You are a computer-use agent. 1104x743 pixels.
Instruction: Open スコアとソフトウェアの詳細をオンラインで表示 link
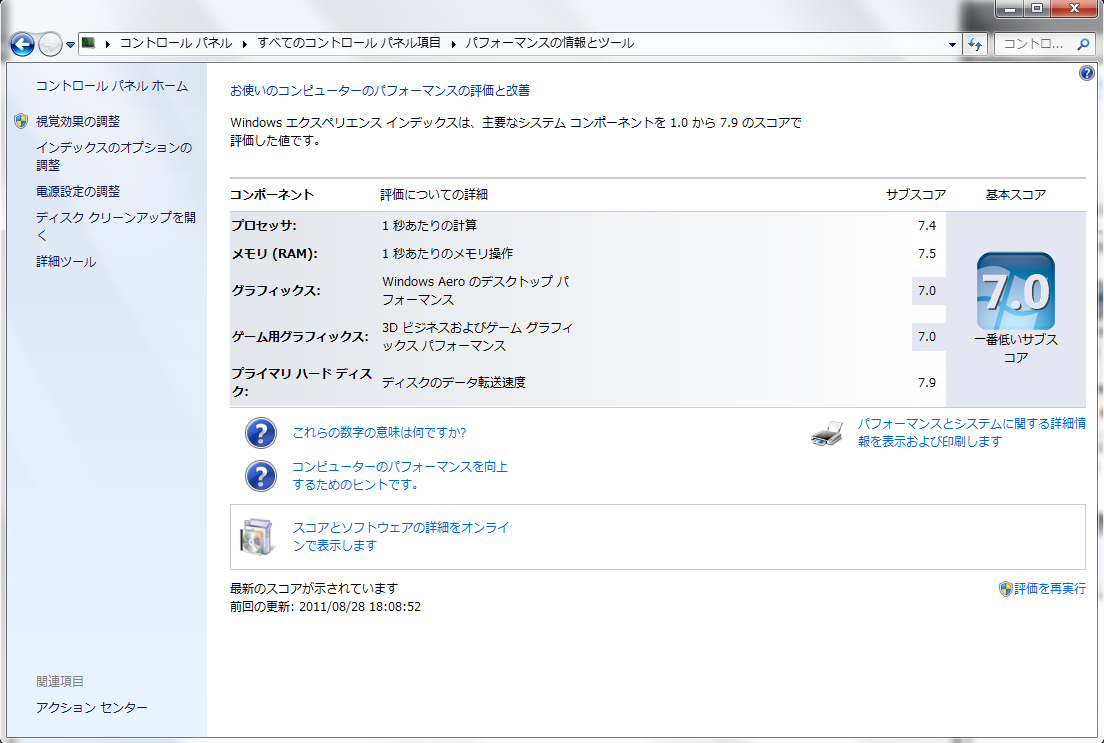401,537
